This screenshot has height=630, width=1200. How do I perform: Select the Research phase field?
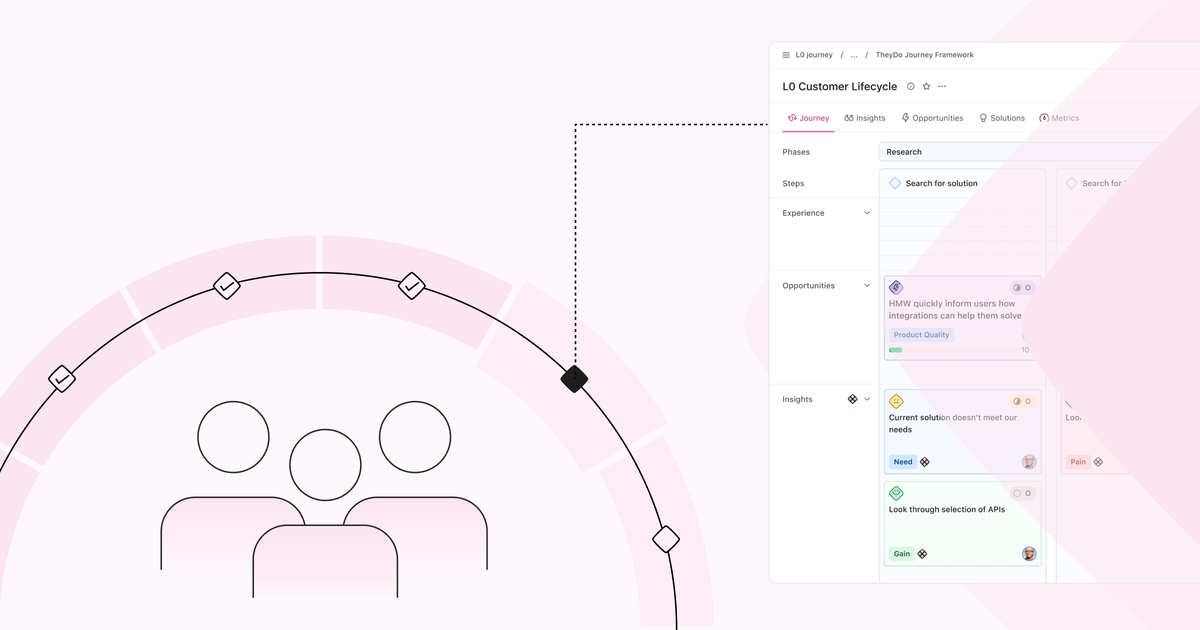(1039, 152)
